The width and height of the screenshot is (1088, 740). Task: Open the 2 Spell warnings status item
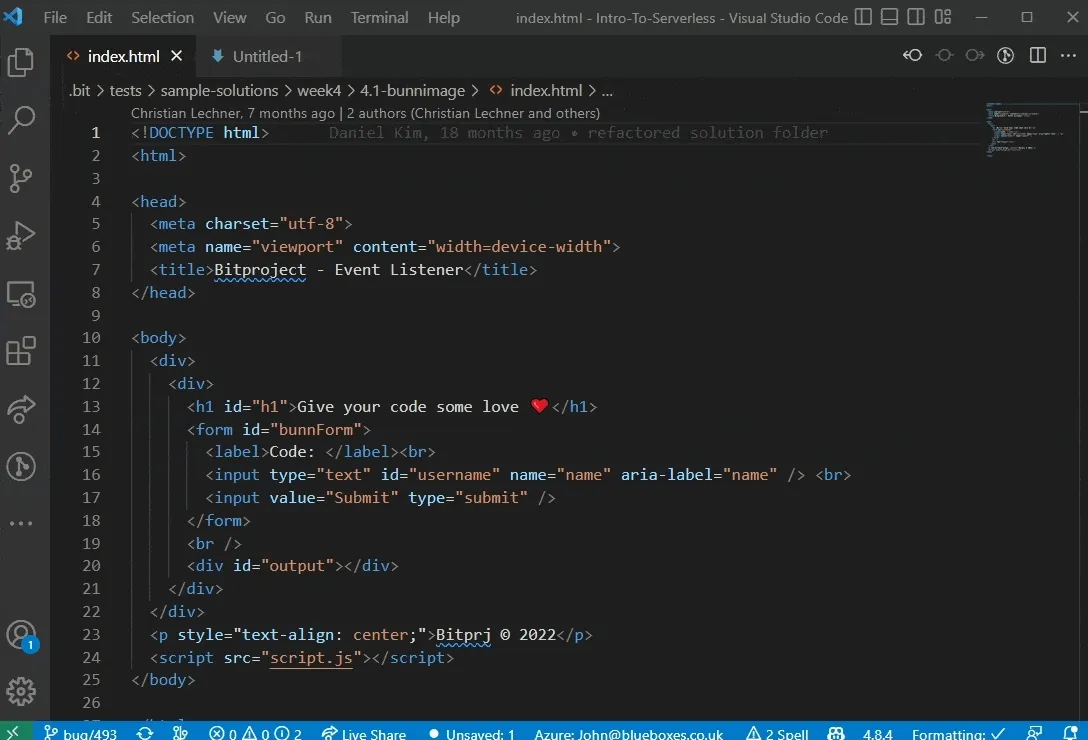click(776, 733)
